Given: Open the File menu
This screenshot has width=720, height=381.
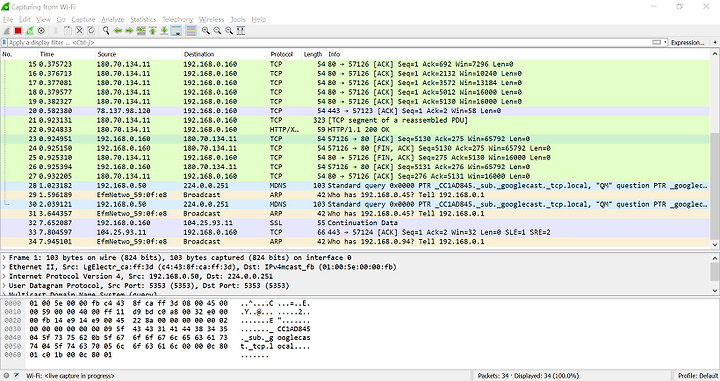Looking at the screenshot, I should point(8,19).
